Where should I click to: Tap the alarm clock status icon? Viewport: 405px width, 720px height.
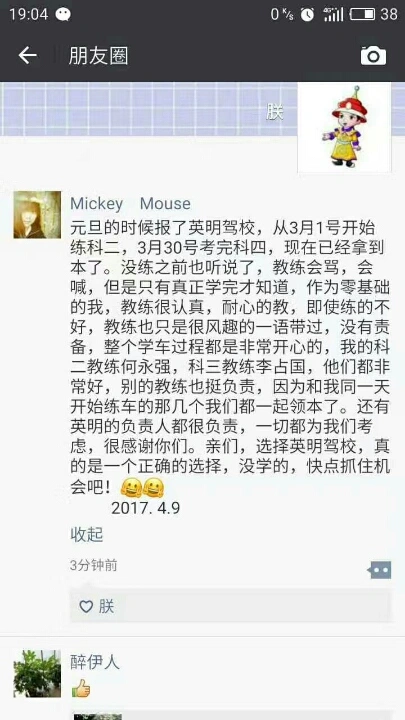point(307,14)
